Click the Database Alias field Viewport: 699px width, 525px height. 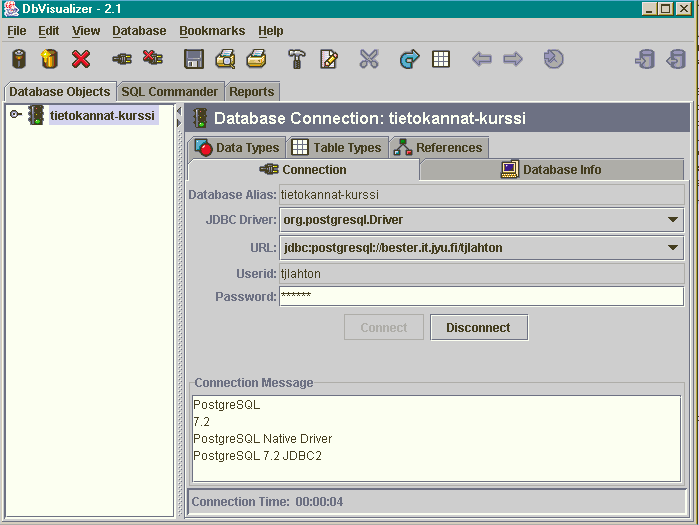pyautogui.click(x=481, y=195)
